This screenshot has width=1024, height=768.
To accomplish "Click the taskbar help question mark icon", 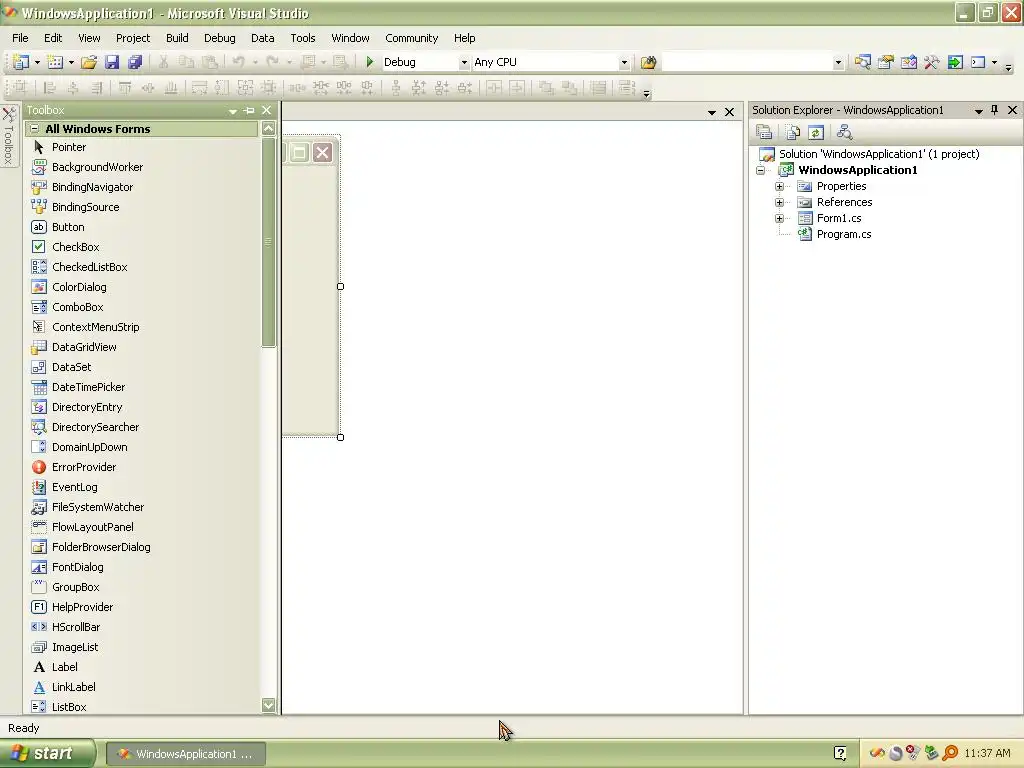I will (x=840, y=753).
